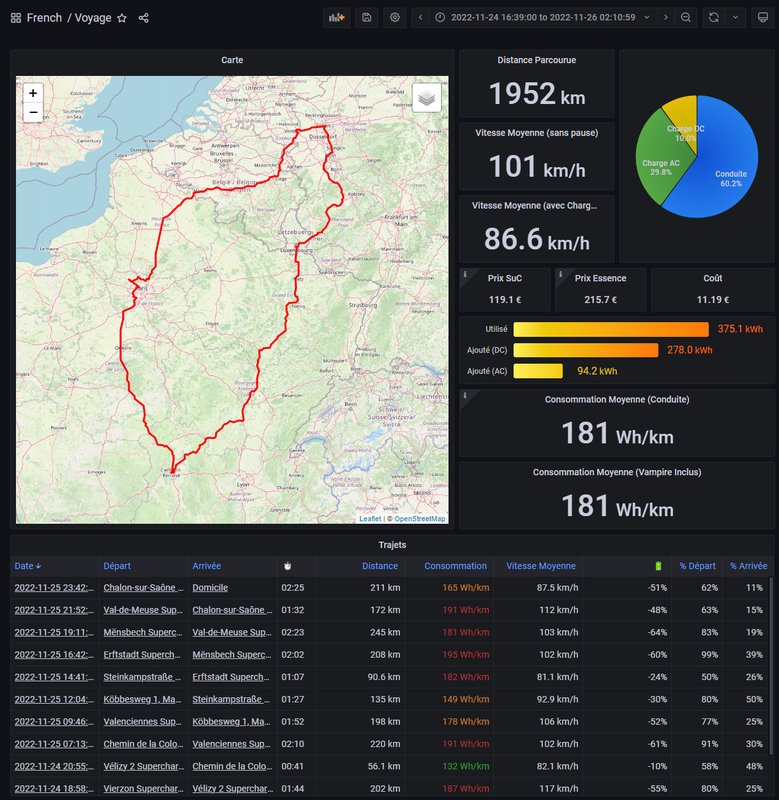
Task: Click the 1952 km distance value
Action: tap(537, 94)
